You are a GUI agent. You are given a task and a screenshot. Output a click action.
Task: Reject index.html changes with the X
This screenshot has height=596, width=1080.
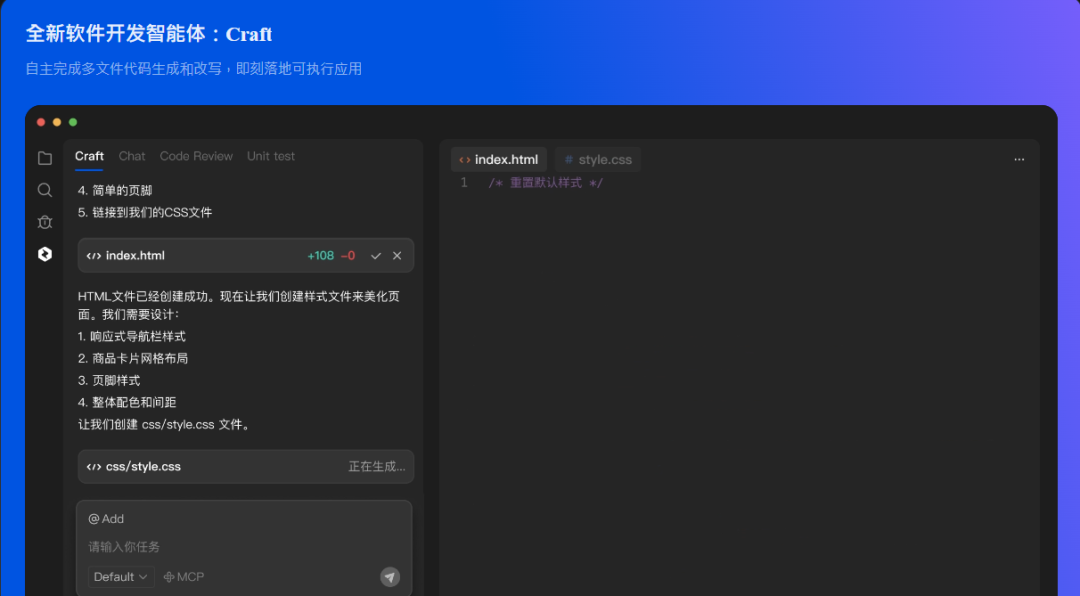(397, 256)
